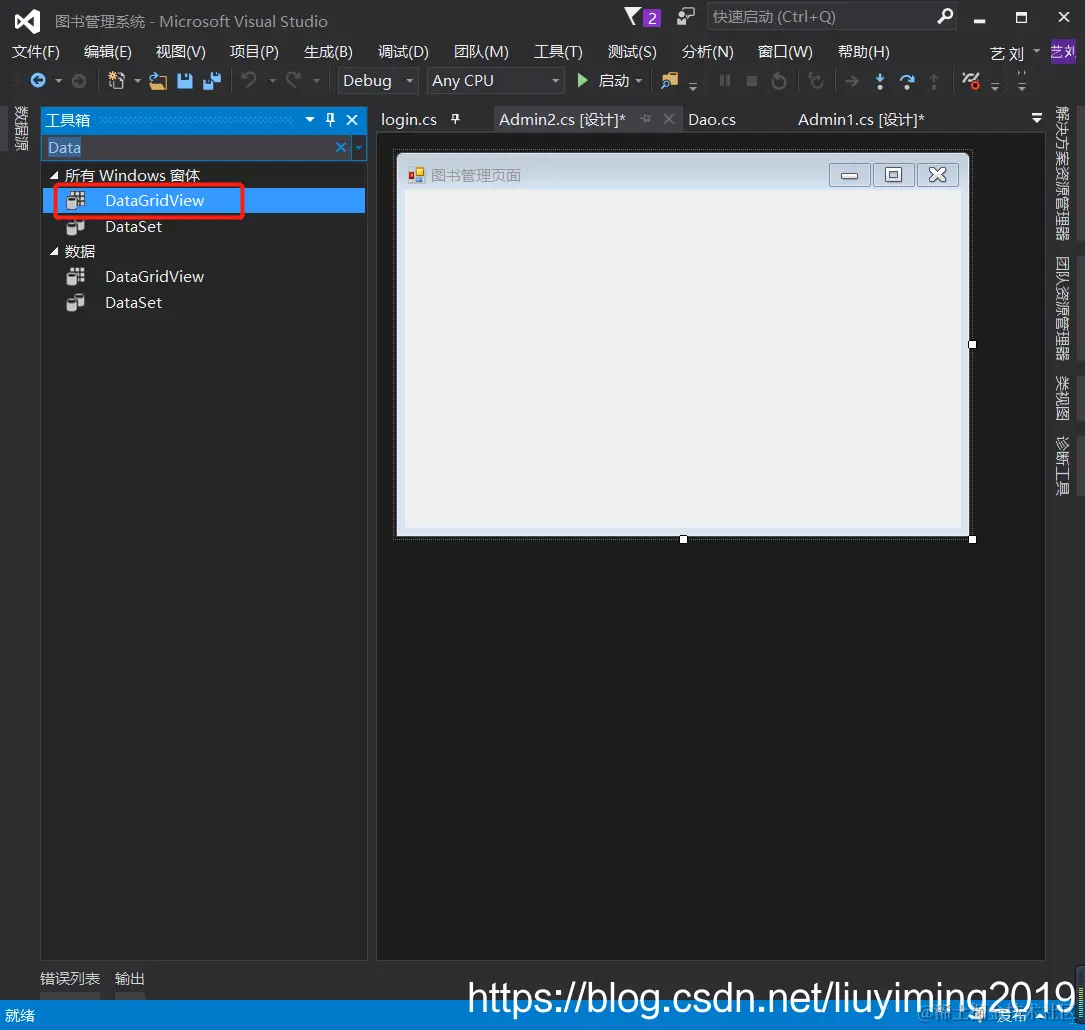
Task: Open the 调试(D) menu
Action: coord(403,52)
